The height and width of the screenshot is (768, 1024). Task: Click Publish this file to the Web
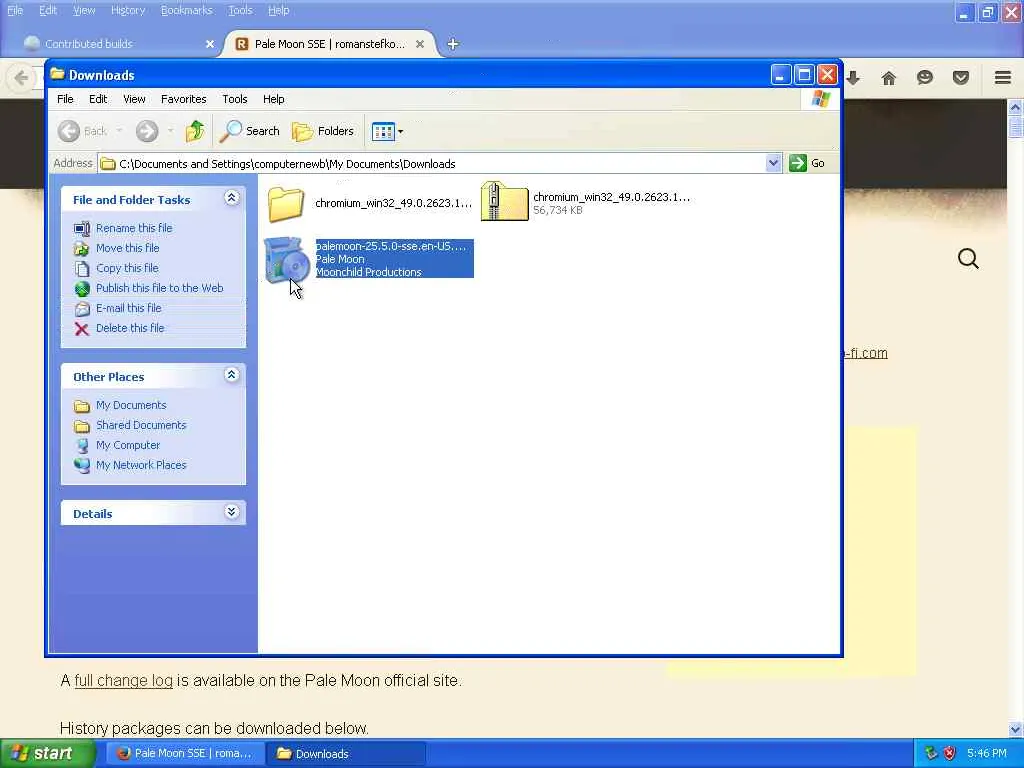click(159, 288)
